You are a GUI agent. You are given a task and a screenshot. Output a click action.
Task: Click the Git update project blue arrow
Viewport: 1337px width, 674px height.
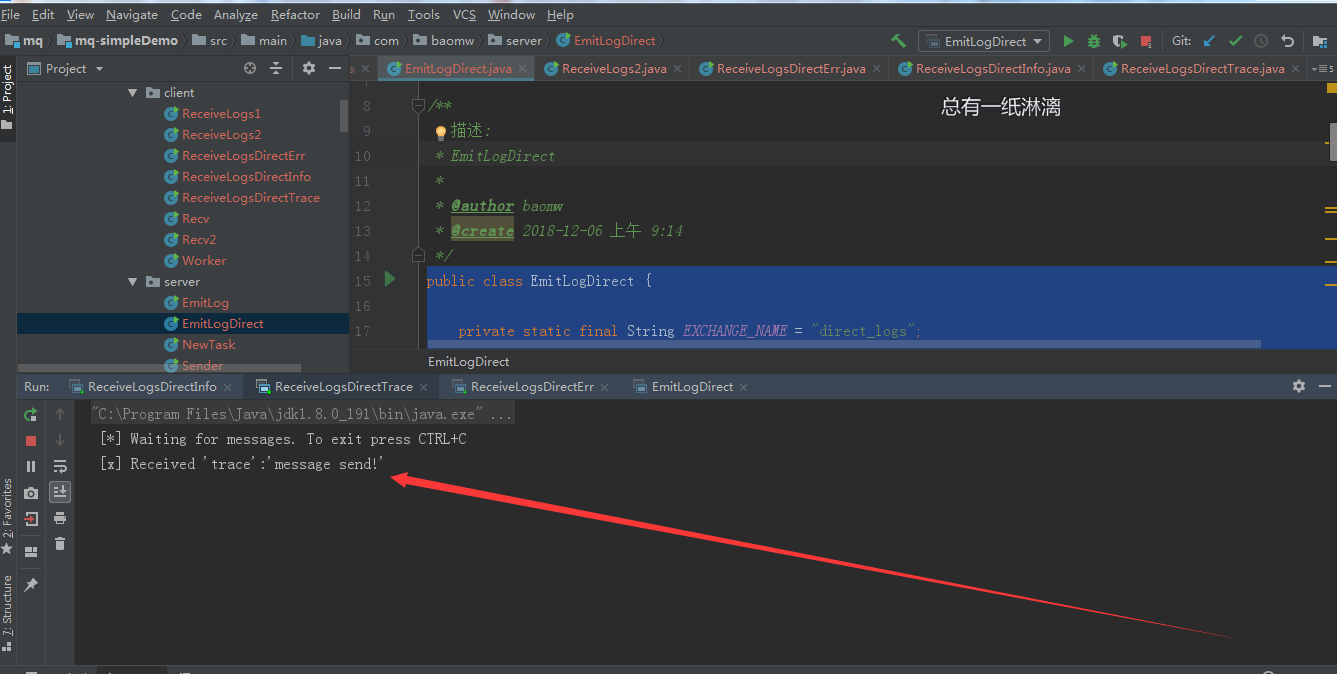[1209, 41]
